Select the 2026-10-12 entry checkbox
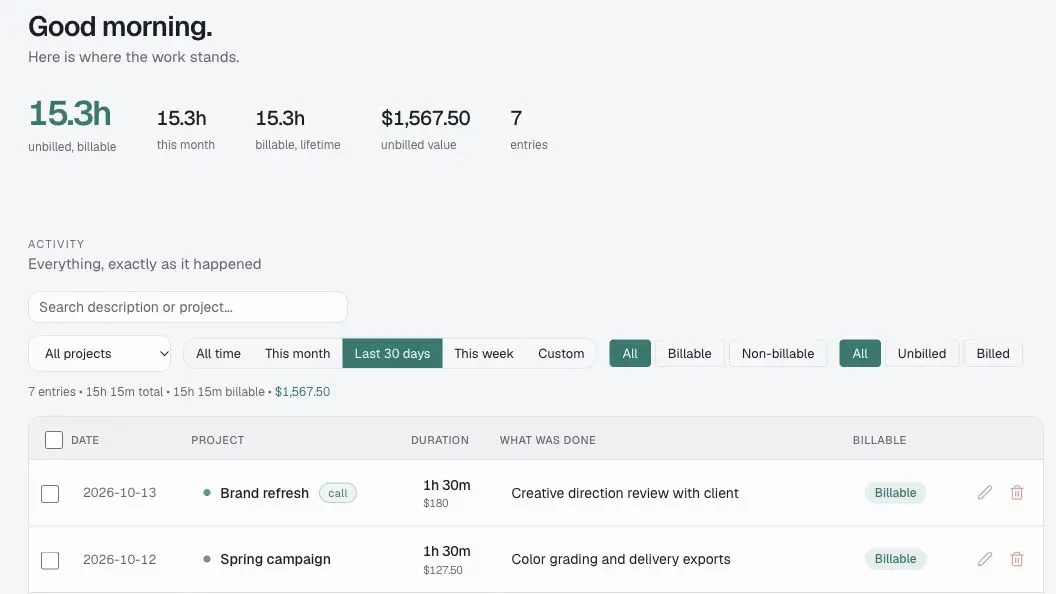 (50, 560)
